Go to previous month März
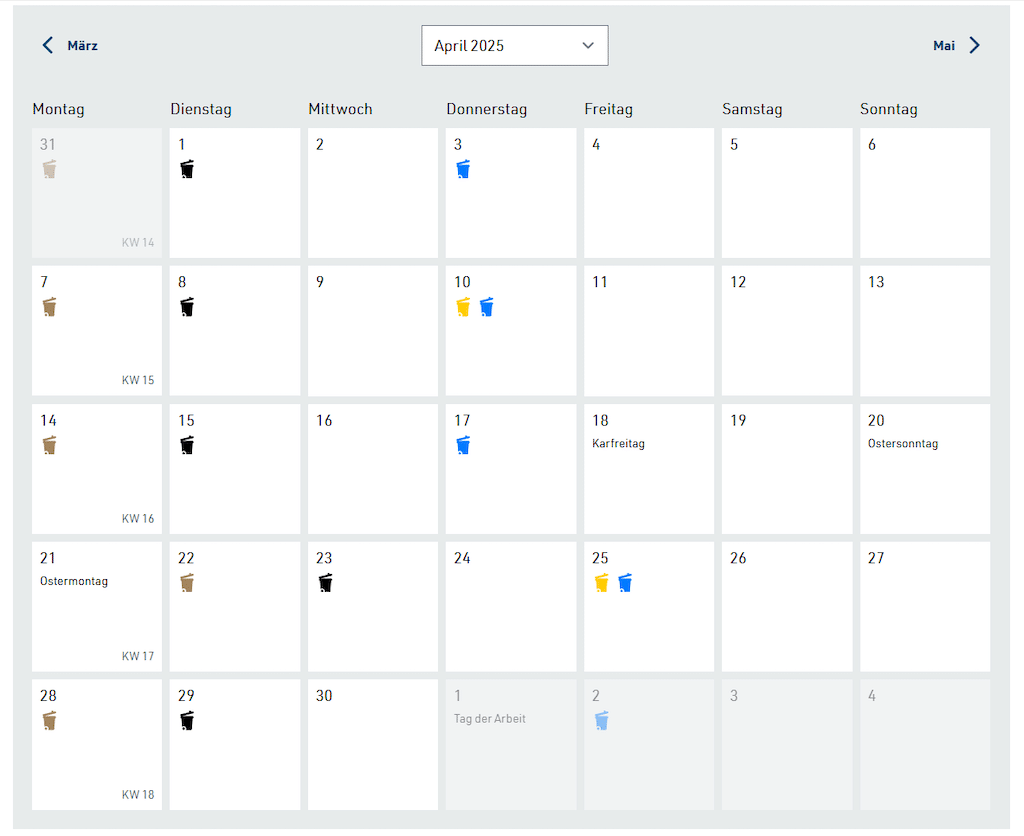The width and height of the screenshot is (1024, 836). coord(82,46)
